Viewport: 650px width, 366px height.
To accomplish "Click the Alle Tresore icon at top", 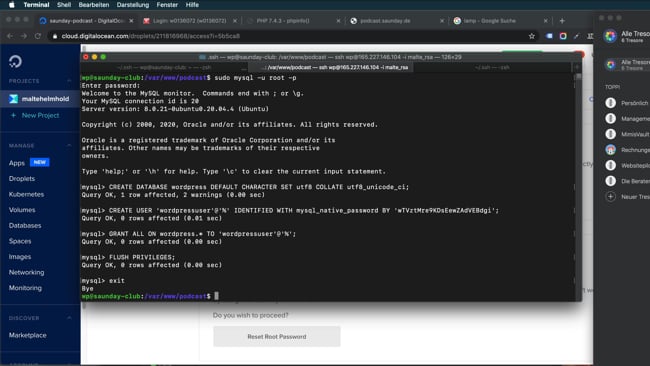I will [x=610, y=36].
